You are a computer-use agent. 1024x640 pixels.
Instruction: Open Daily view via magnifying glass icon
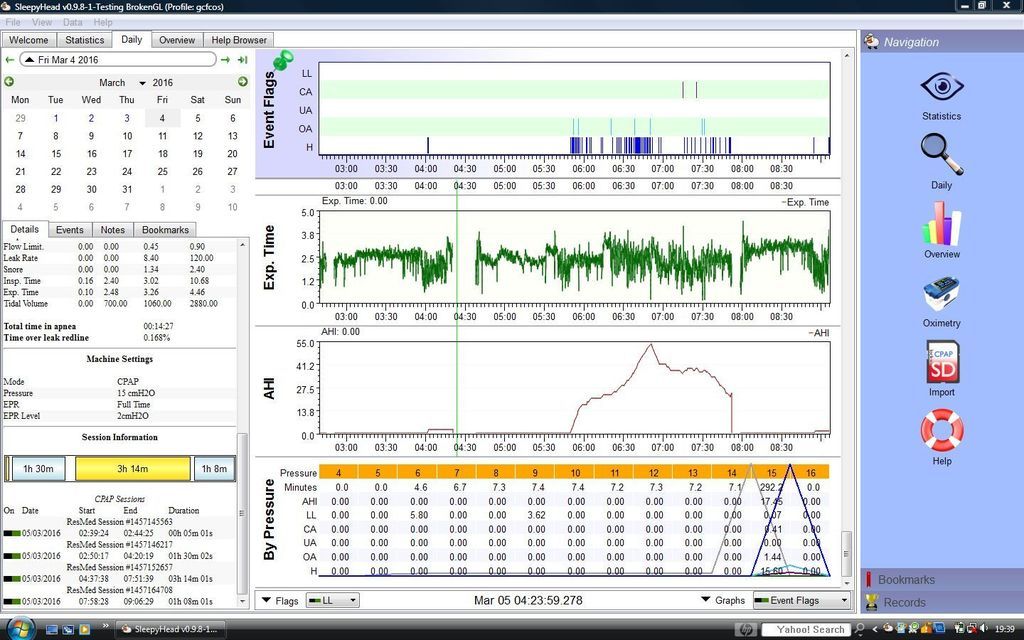942,155
